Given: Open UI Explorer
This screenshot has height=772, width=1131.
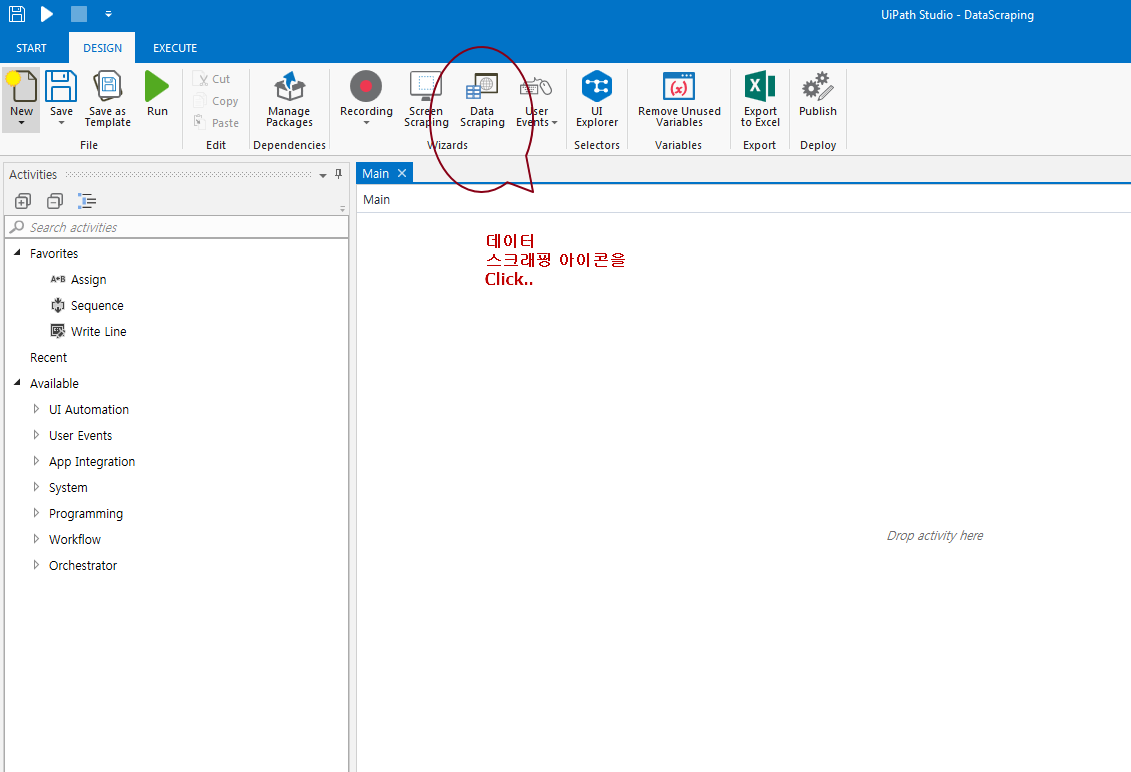Looking at the screenshot, I should click(x=597, y=100).
